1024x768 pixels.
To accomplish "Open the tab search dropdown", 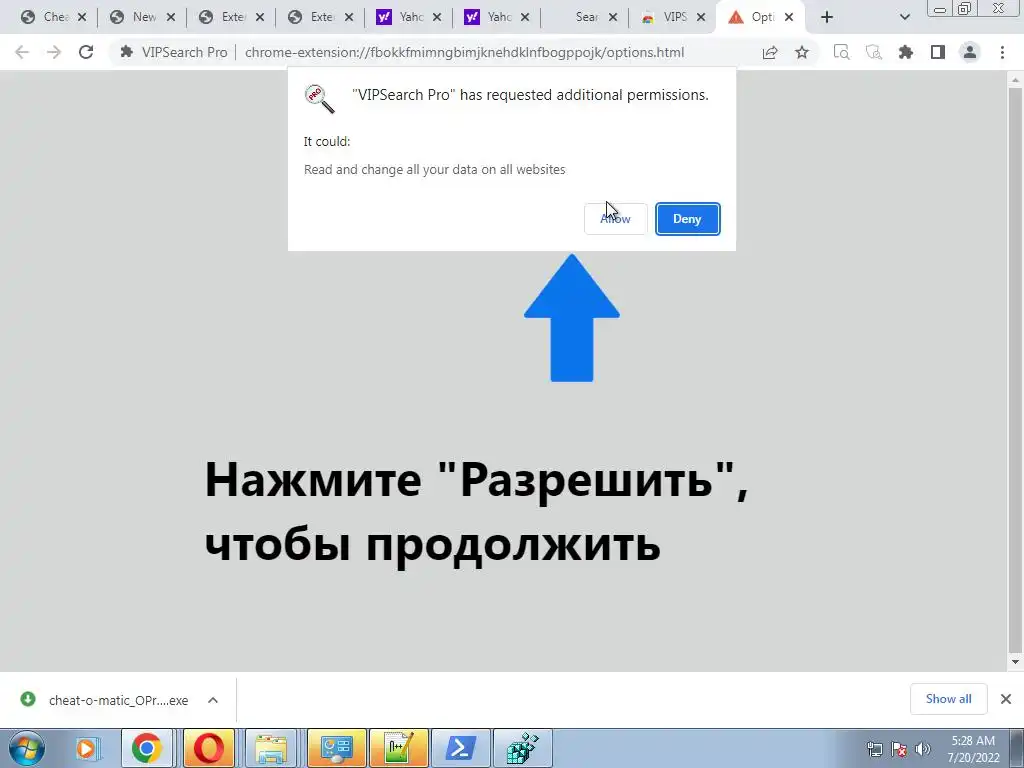I will 904,18.
